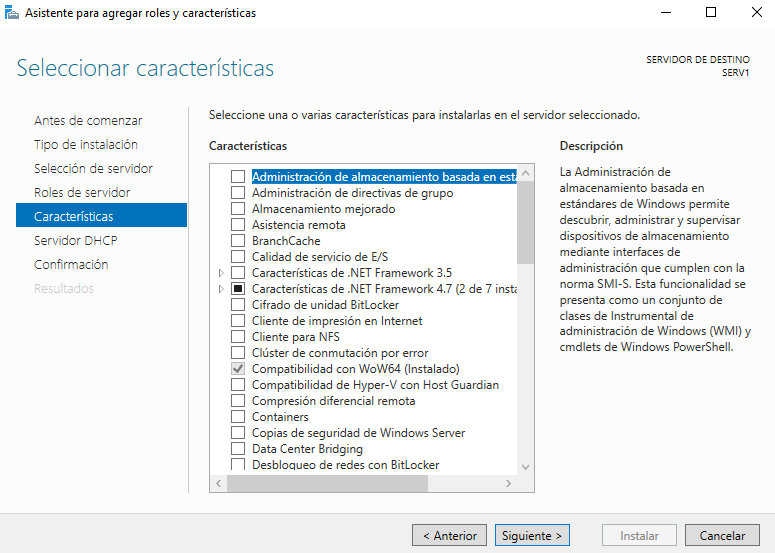Select the Características step in sidebar
The height and width of the screenshot is (553, 775).
101,215
